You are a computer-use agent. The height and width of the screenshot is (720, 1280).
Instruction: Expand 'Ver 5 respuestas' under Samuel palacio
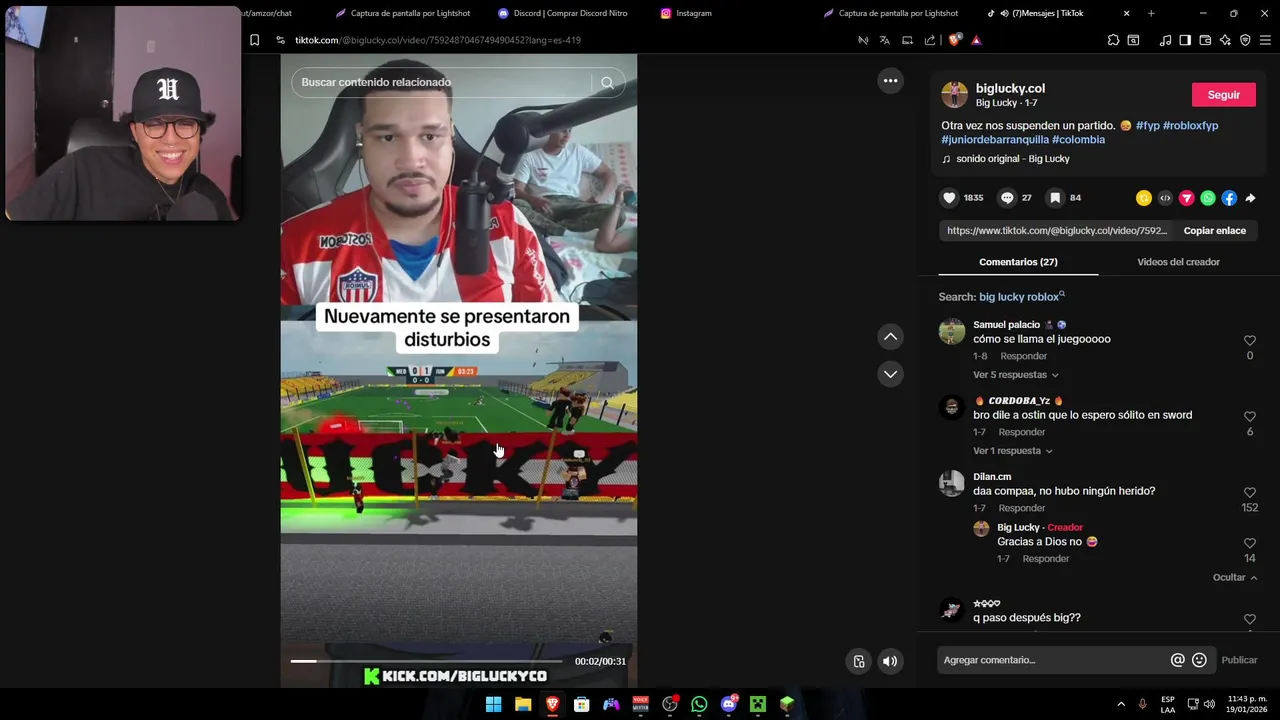[x=1016, y=375]
